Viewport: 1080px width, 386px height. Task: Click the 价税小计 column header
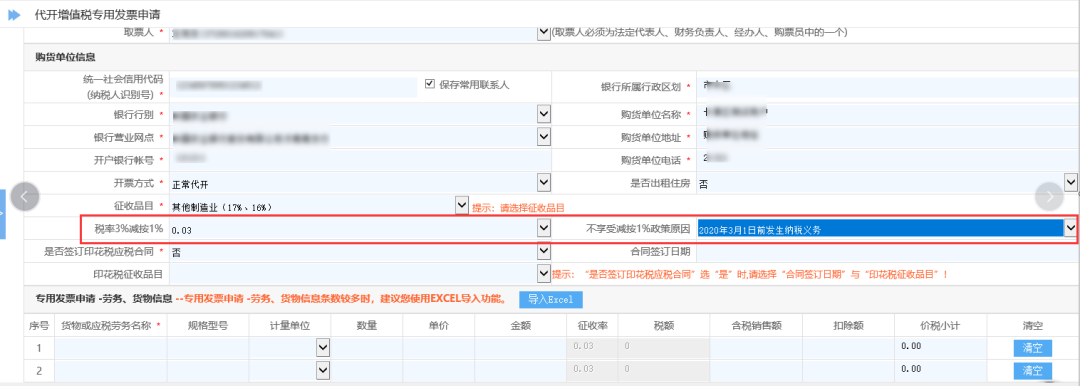point(940,325)
